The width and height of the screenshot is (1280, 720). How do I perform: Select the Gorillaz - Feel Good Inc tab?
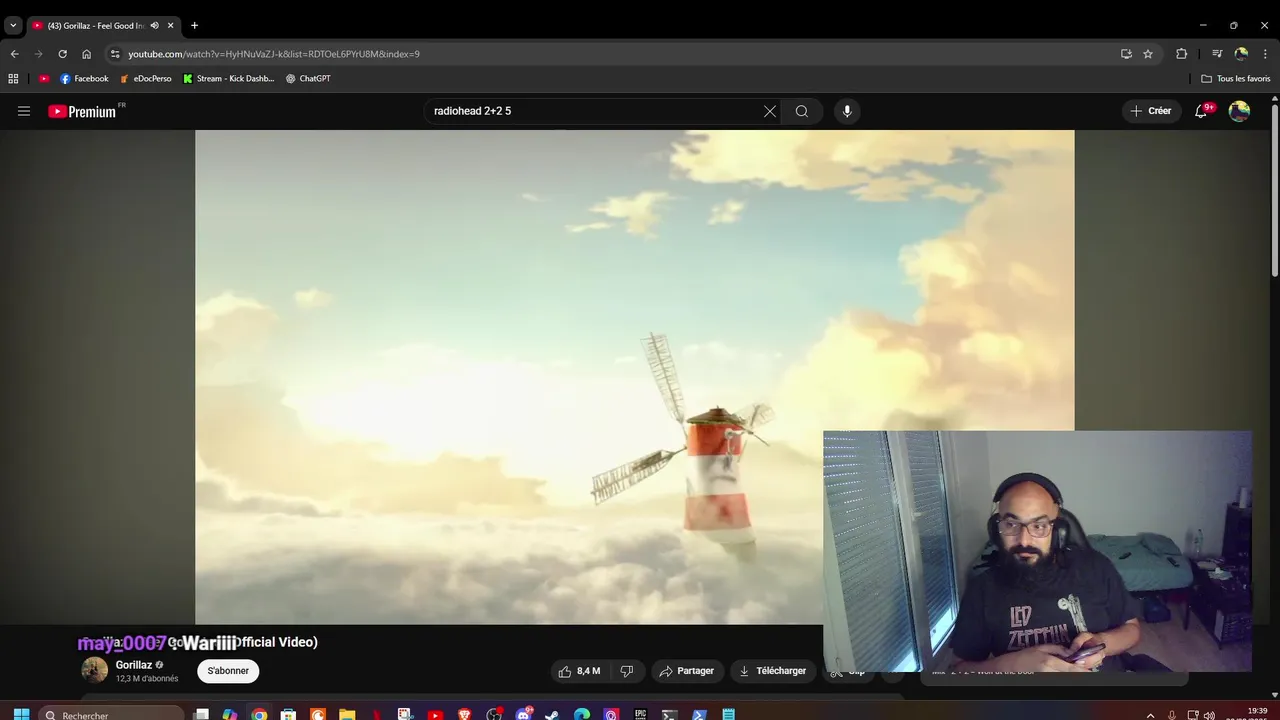click(95, 25)
